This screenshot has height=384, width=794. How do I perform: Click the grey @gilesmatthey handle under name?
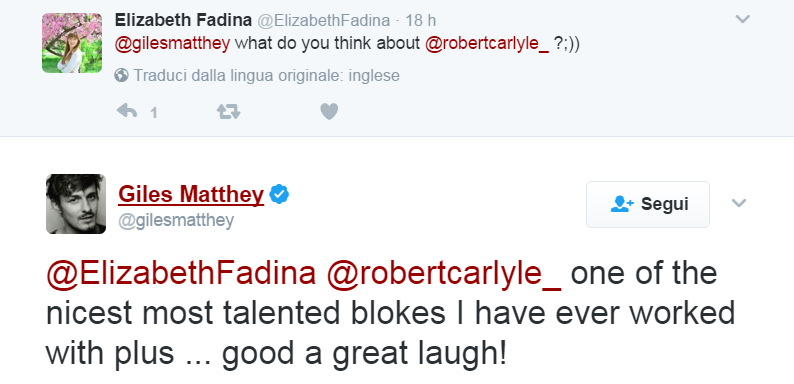coord(176,221)
